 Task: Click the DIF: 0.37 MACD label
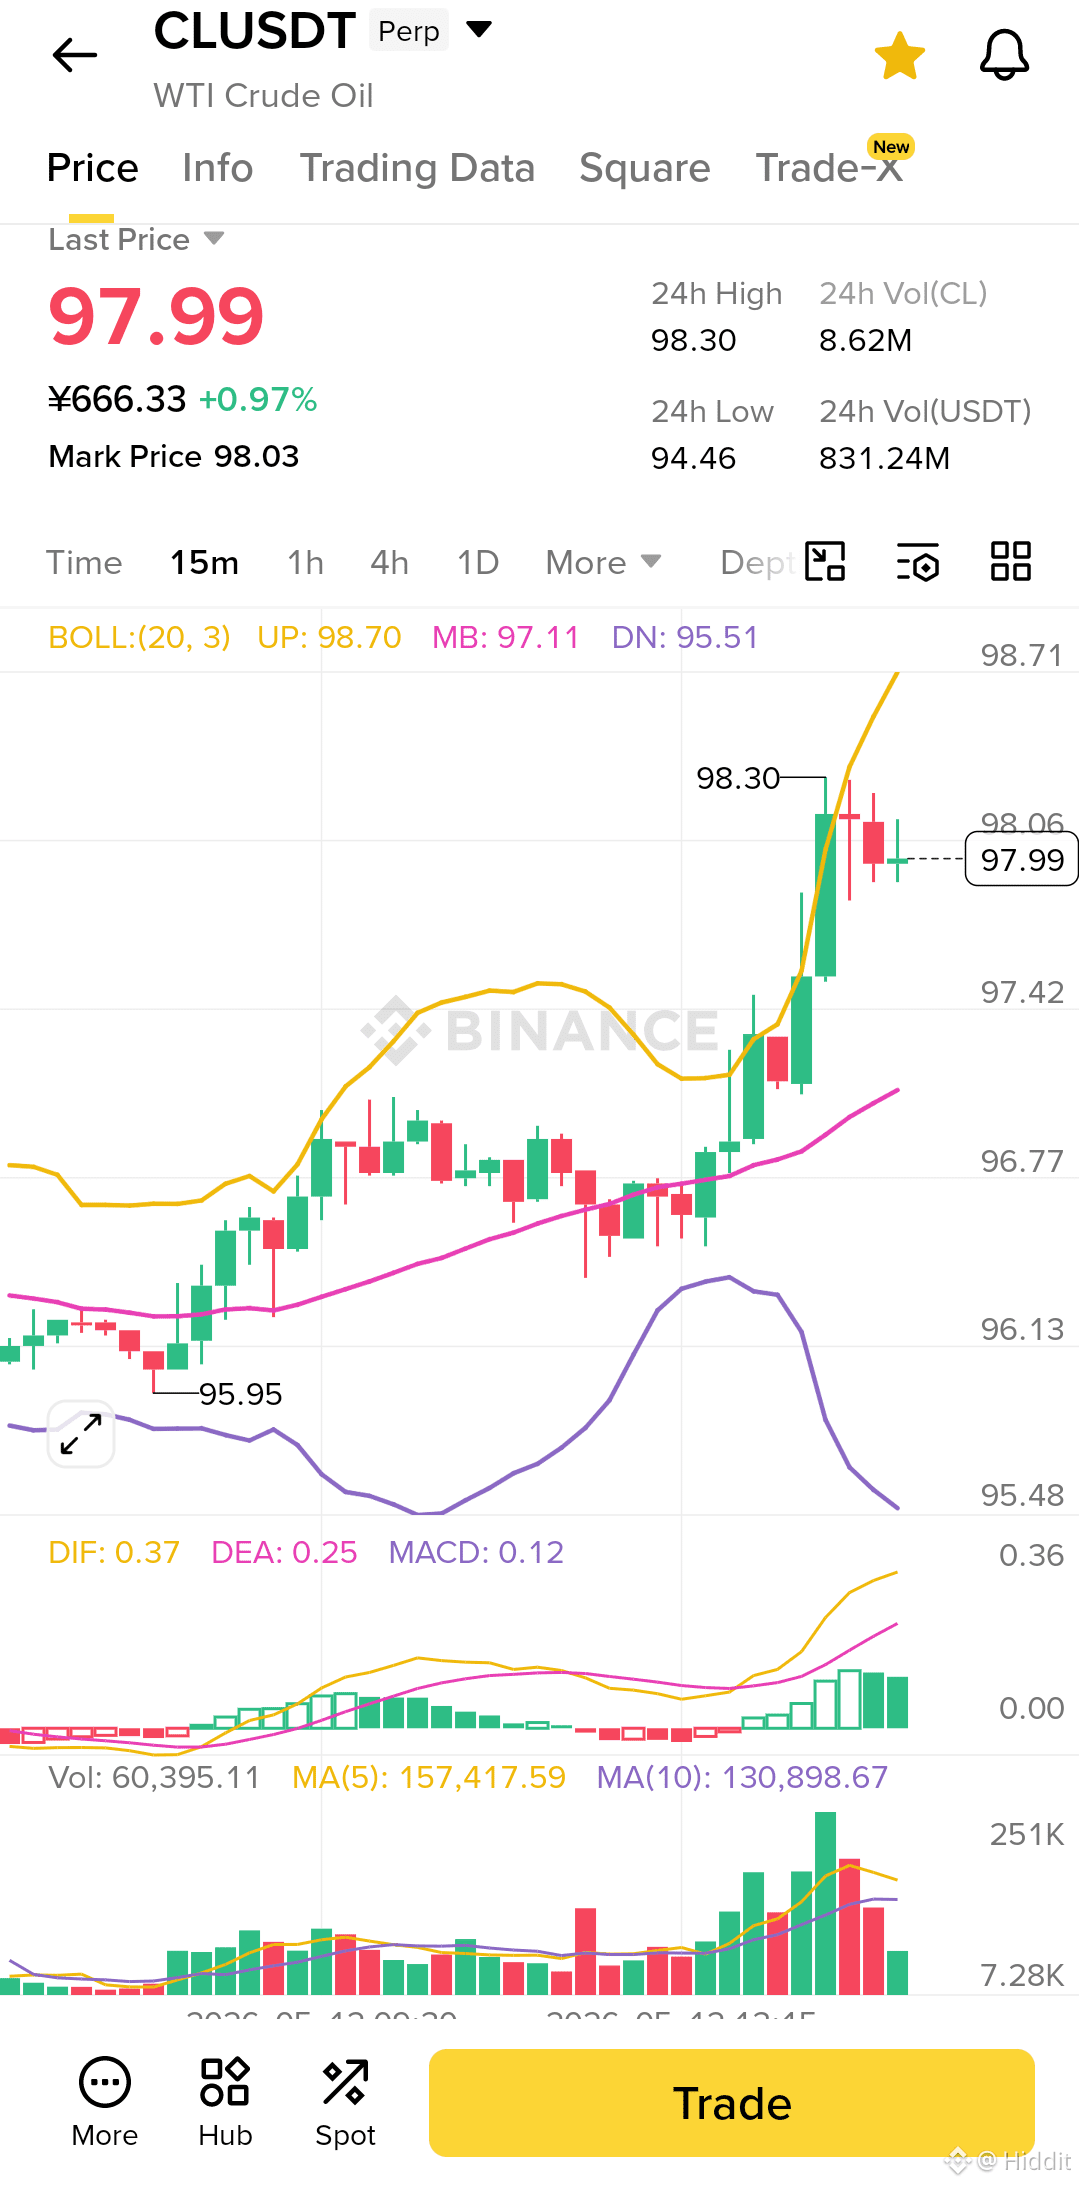[x=114, y=1552]
